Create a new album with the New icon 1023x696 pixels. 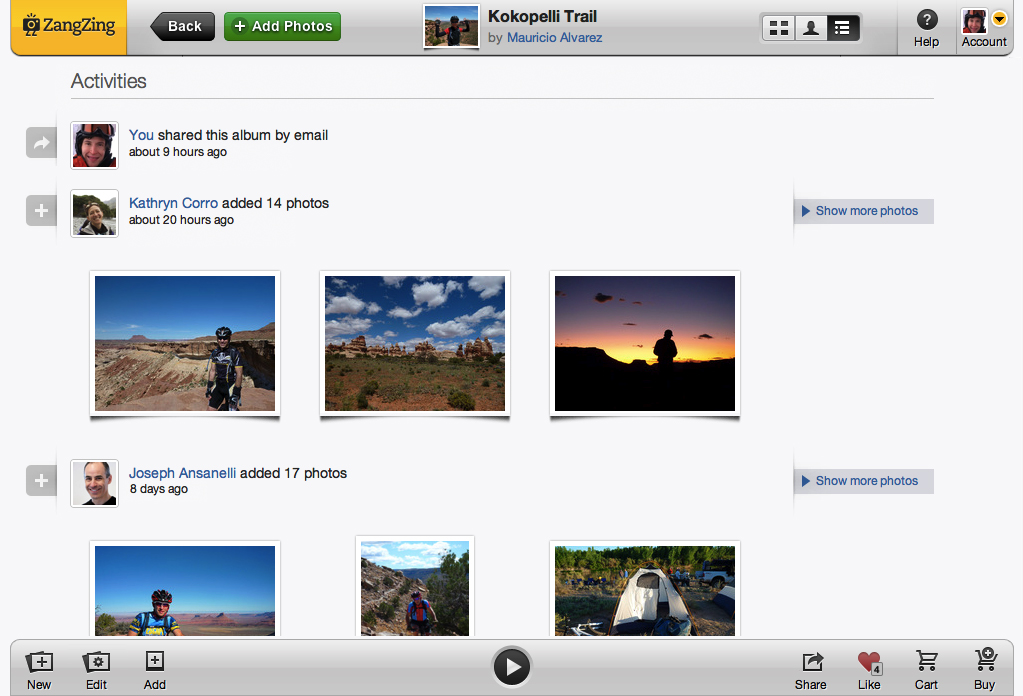coord(39,662)
